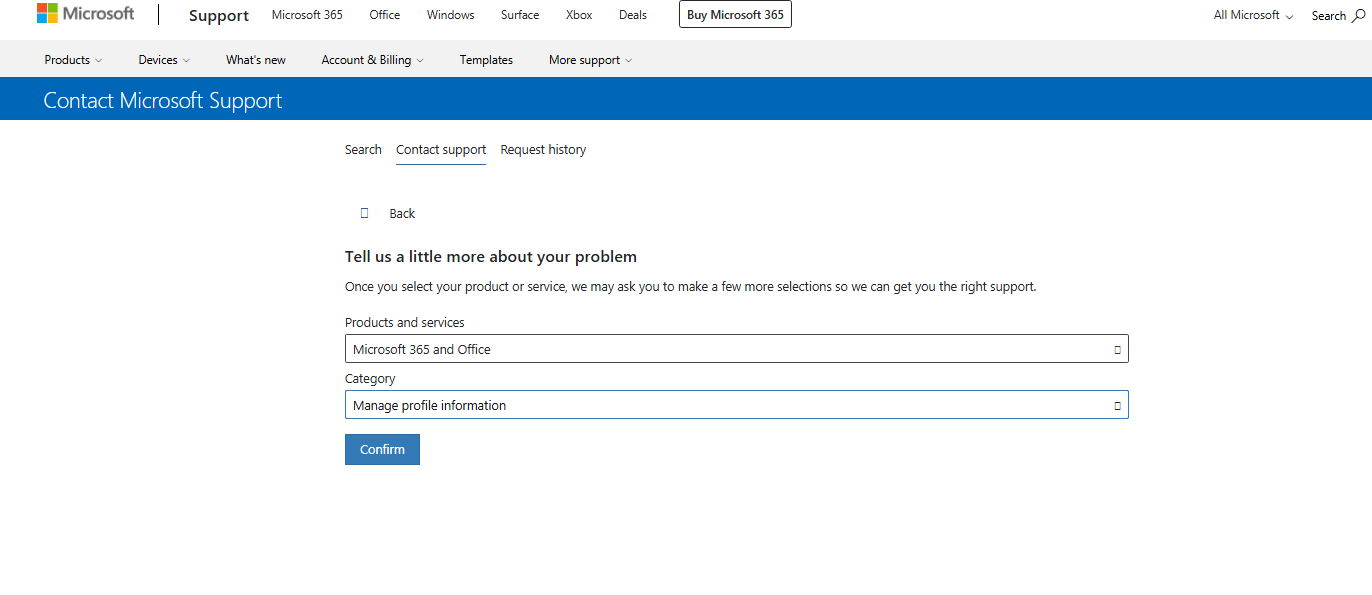Open the Xbox link in header
This screenshot has height=595, width=1372.
click(x=579, y=15)
